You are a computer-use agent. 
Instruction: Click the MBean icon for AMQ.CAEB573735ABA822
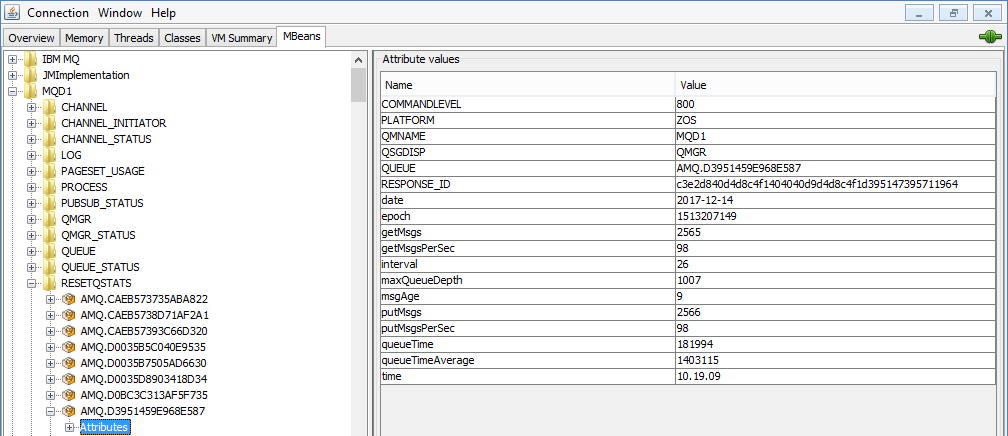tap(69, 299)
